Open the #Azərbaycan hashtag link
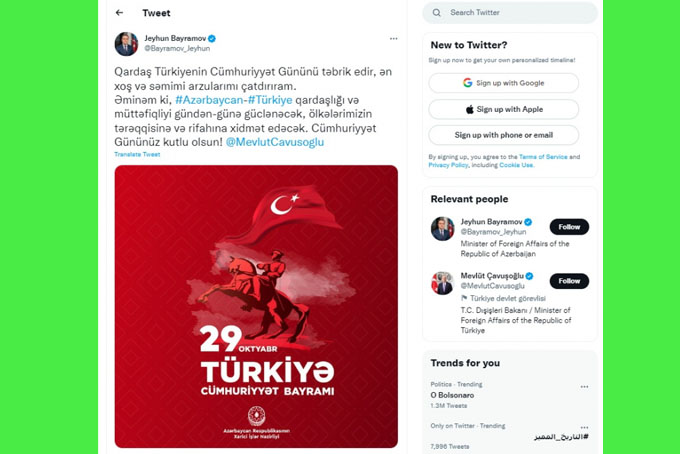 pyautogui.click(x=209, y=100)
